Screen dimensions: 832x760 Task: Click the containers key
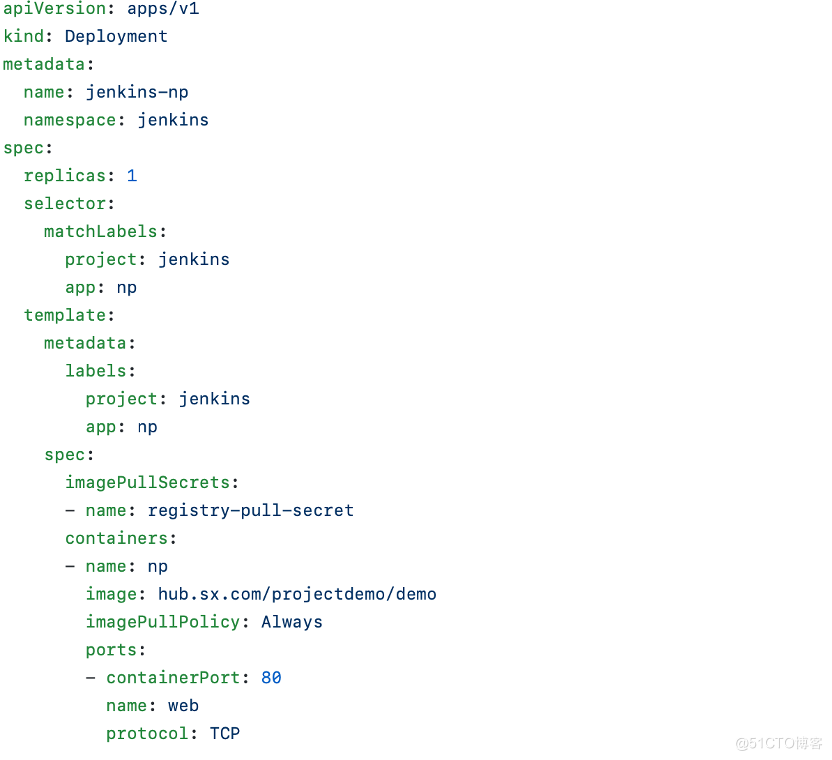point(116,538)
